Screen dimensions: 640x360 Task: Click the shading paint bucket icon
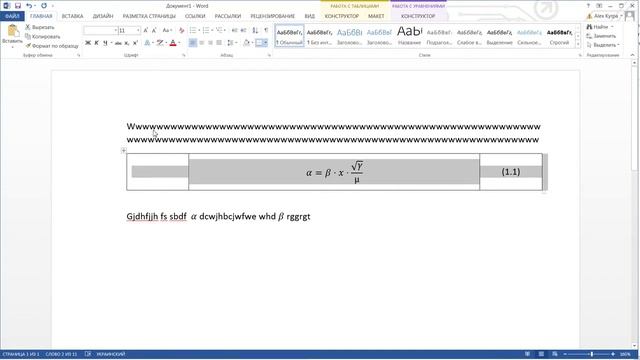tap(246, 43)
